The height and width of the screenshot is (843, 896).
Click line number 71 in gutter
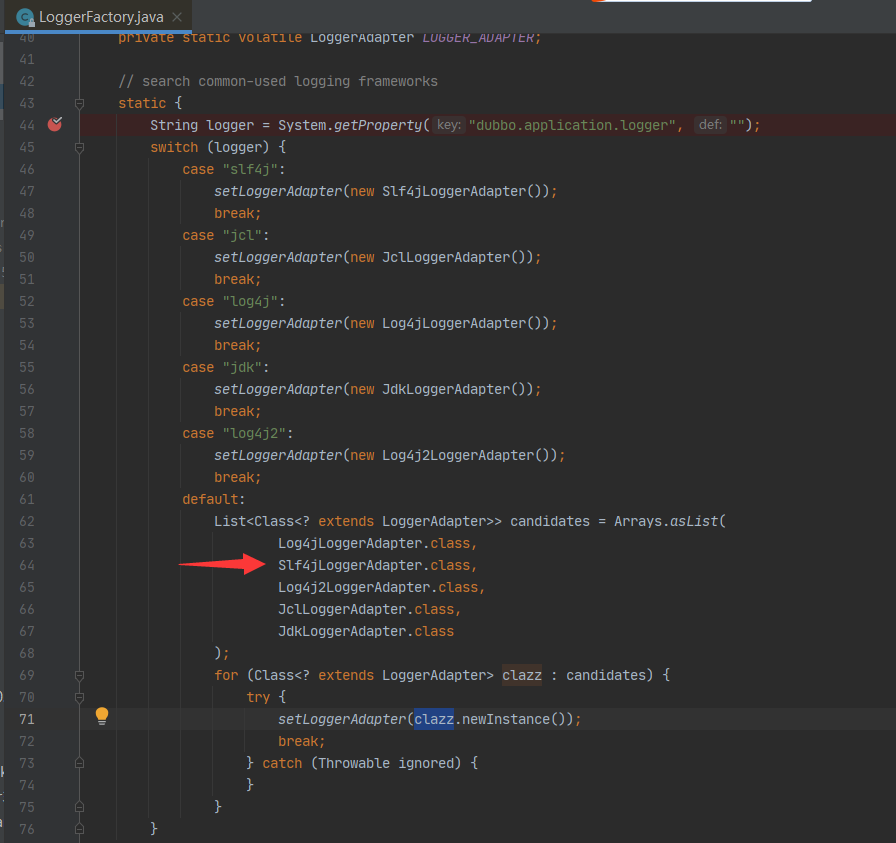(27, 719)
